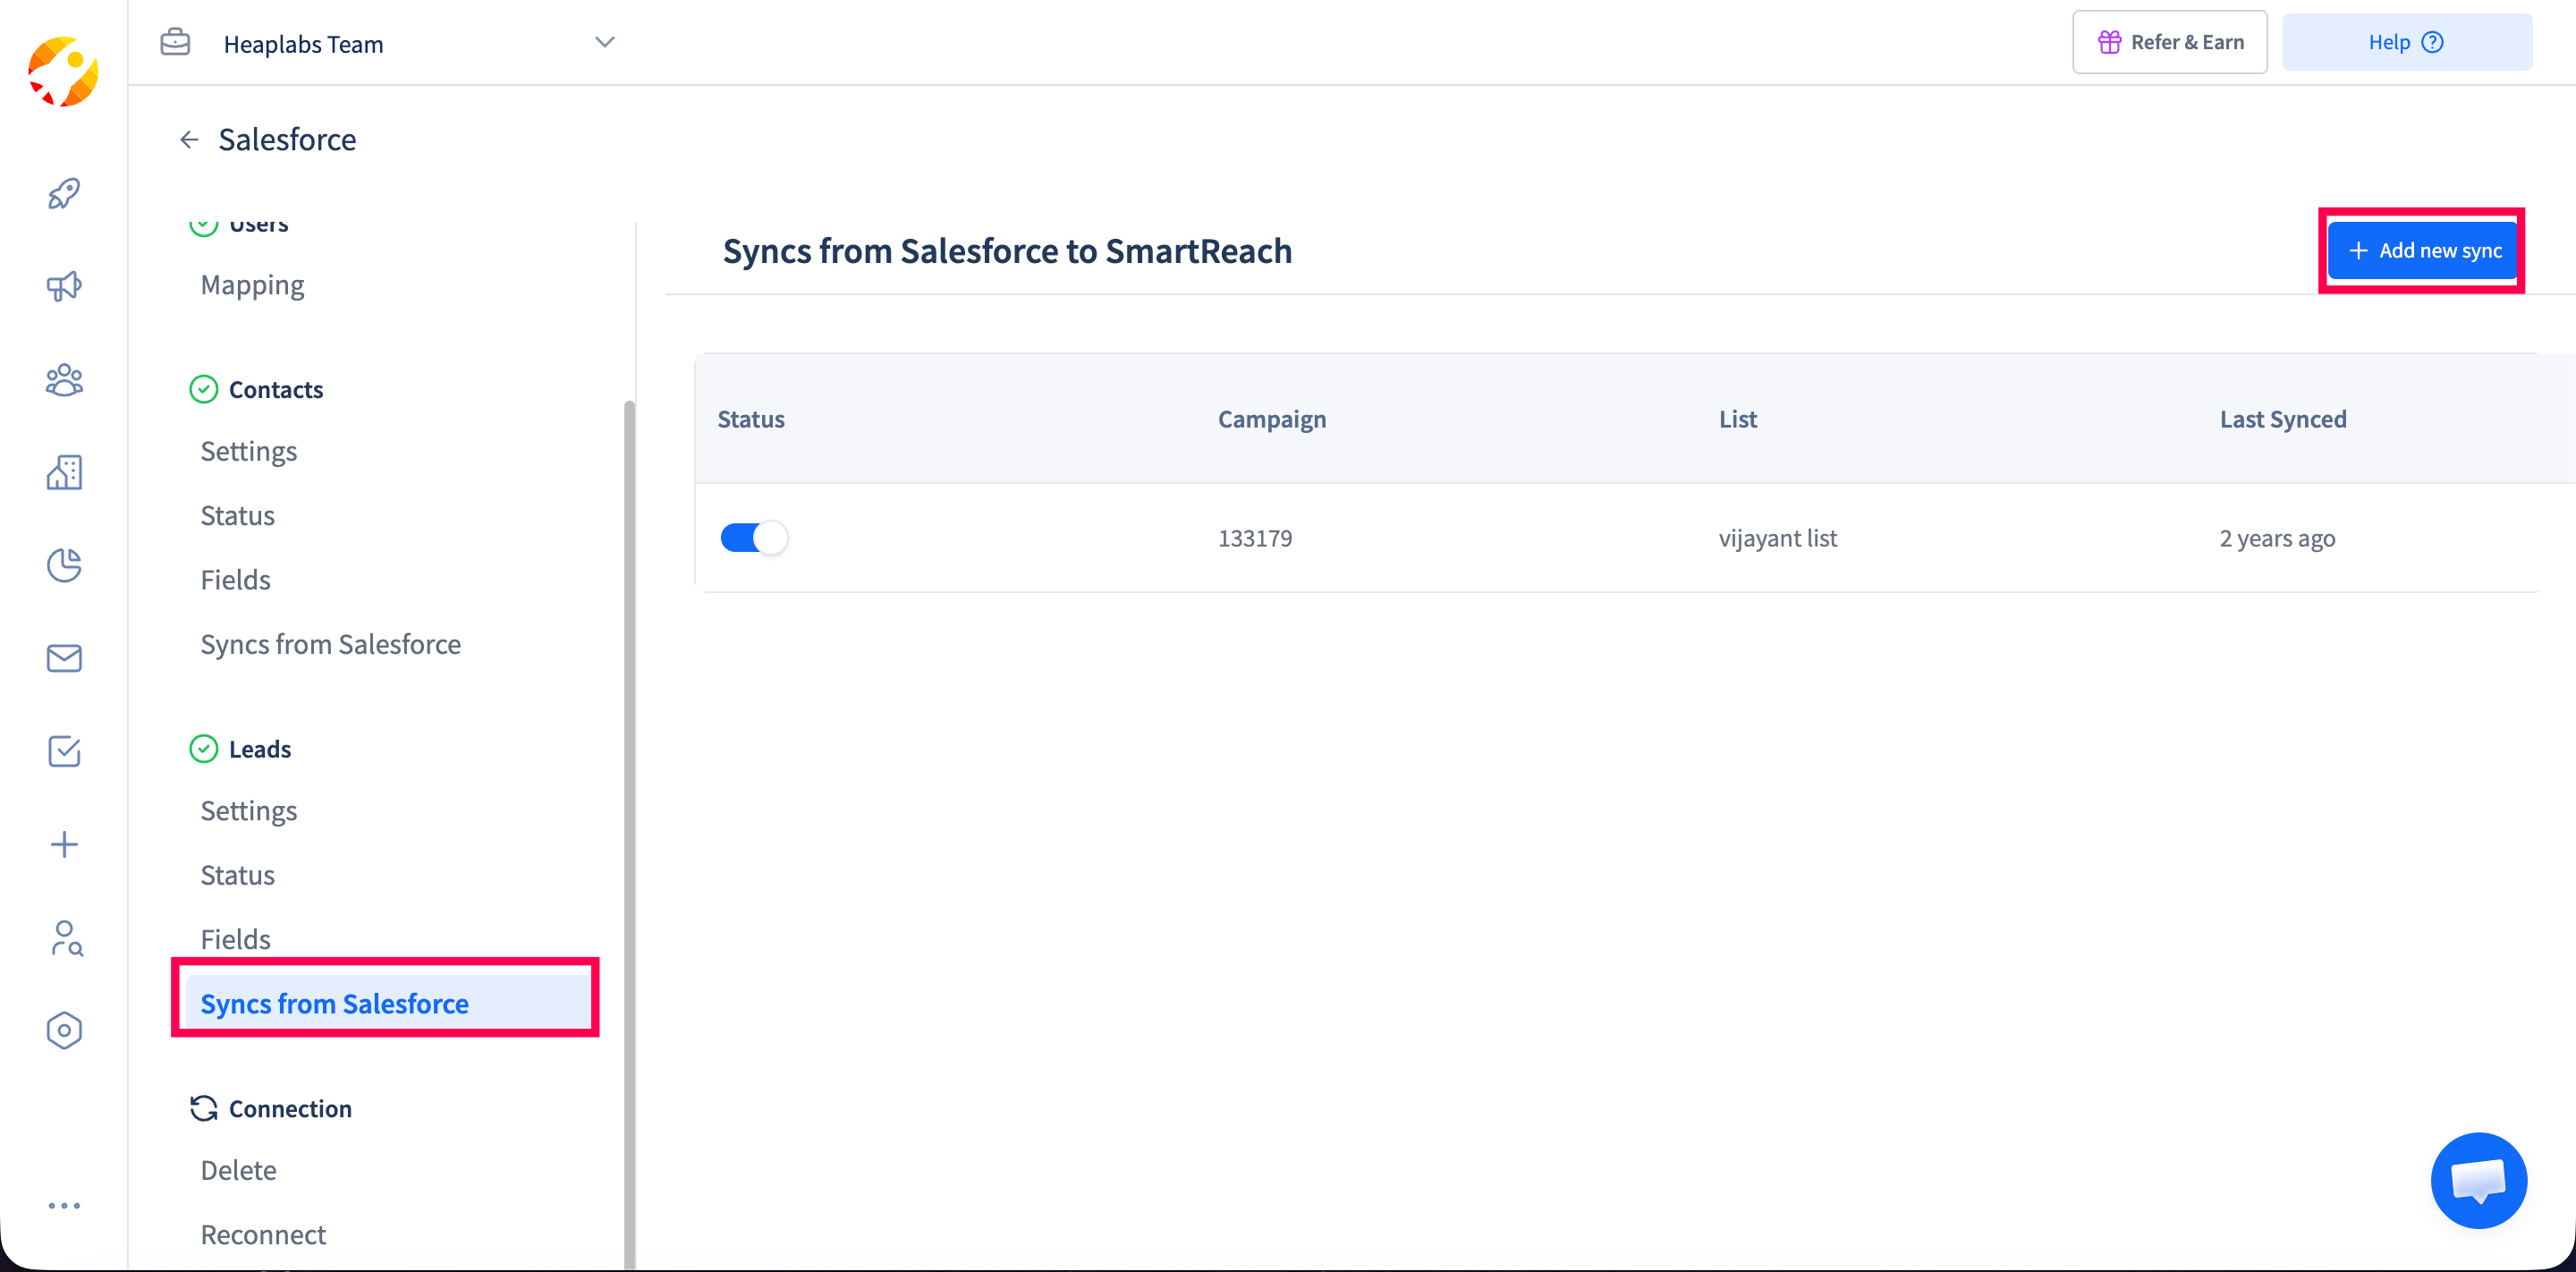Open the envelope inbox icon

click(x=64, y=658)
